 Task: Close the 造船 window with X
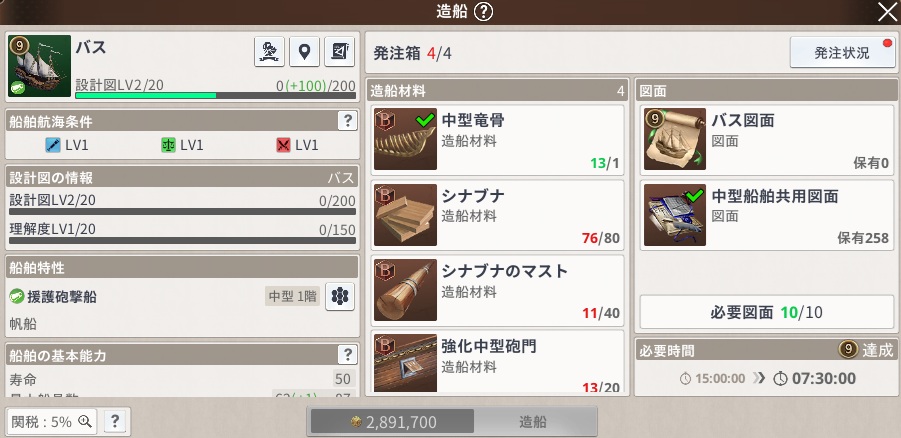click(887, 11)
